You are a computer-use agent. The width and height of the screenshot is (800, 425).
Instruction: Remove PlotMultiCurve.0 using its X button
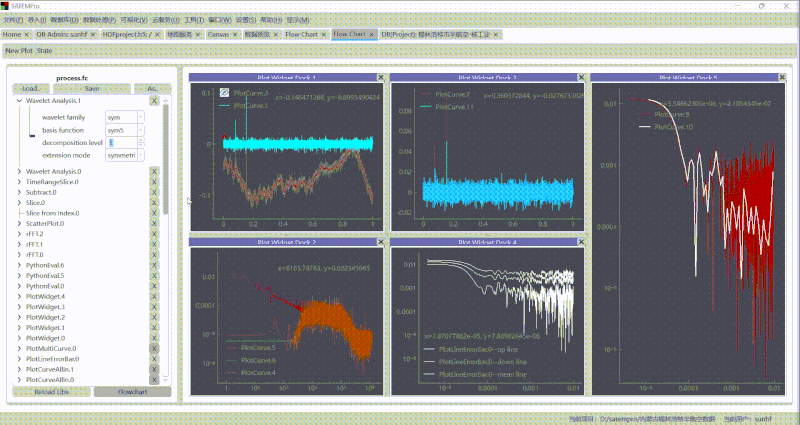coord(154,348)
